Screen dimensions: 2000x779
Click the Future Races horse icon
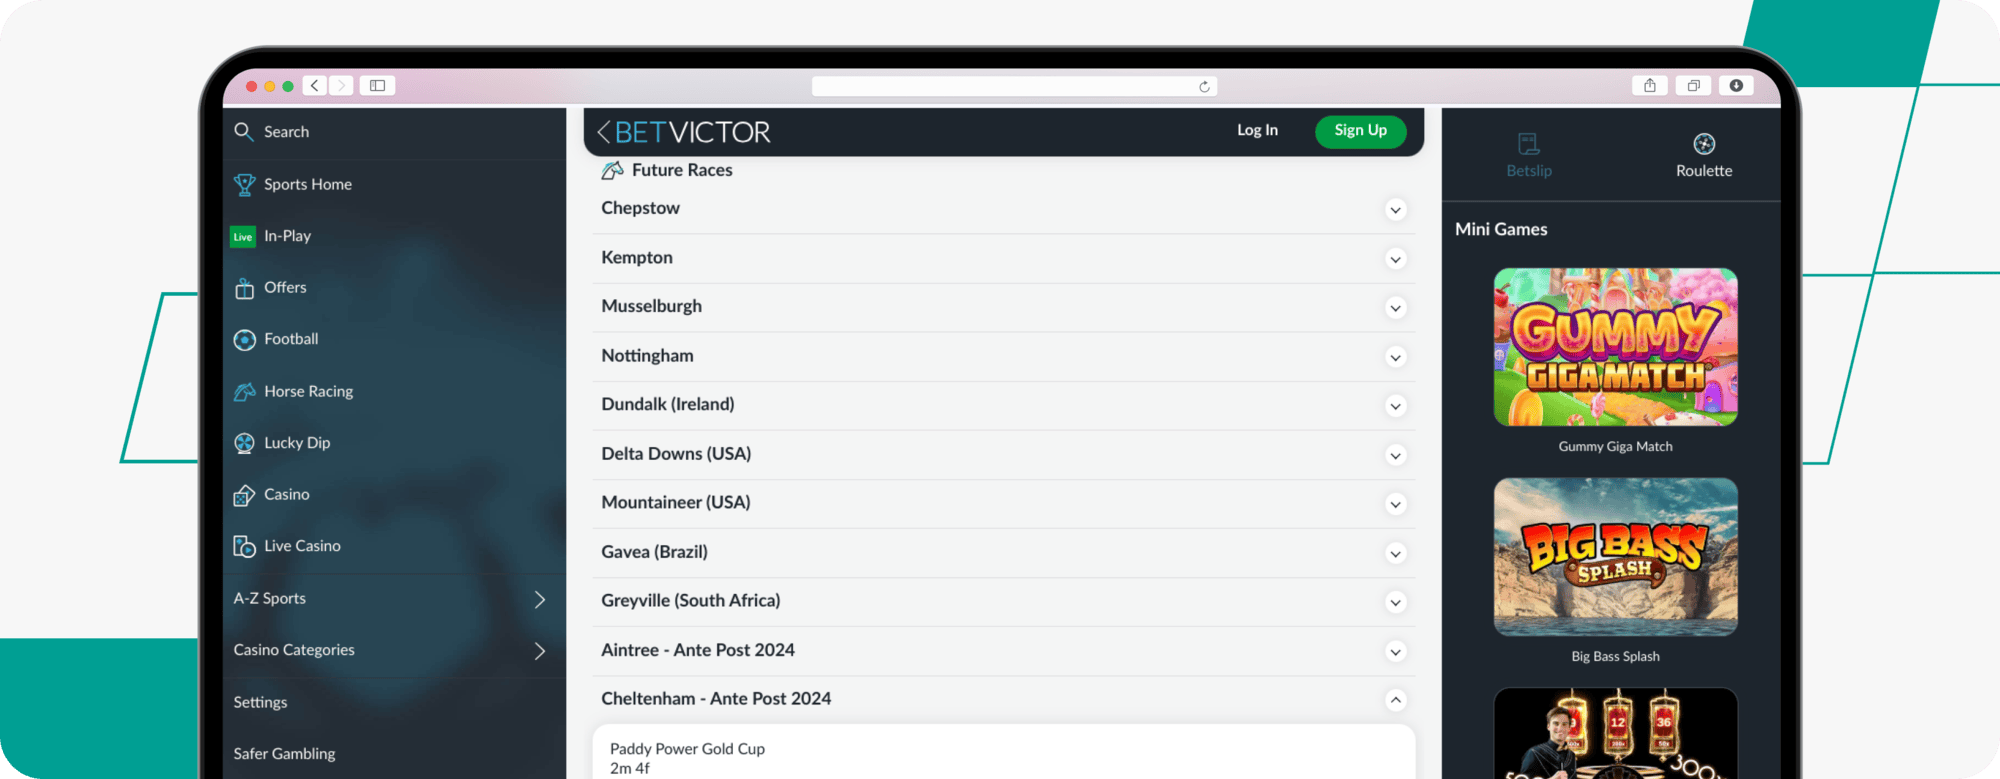(x=612, y=171)
